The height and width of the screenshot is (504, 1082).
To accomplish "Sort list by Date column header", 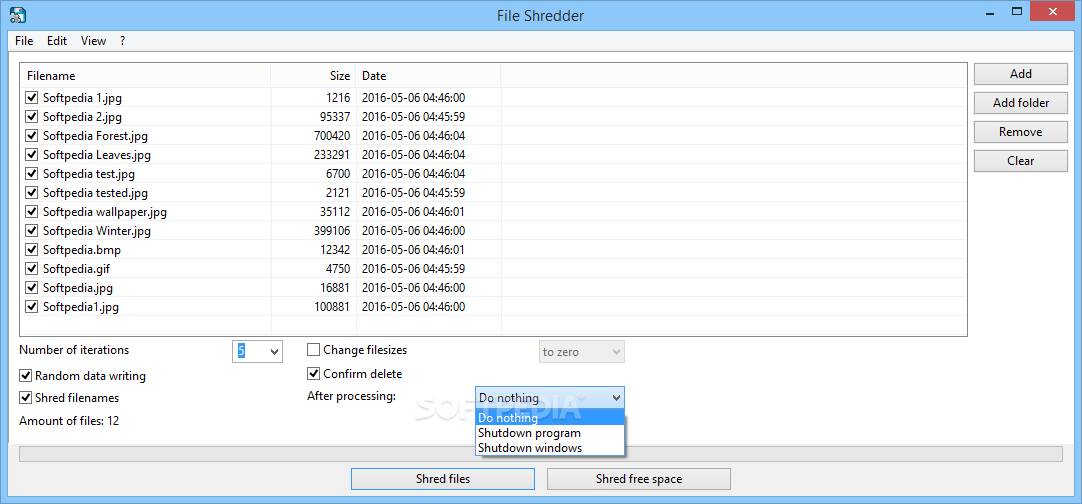I will click(x=429, y=76).
